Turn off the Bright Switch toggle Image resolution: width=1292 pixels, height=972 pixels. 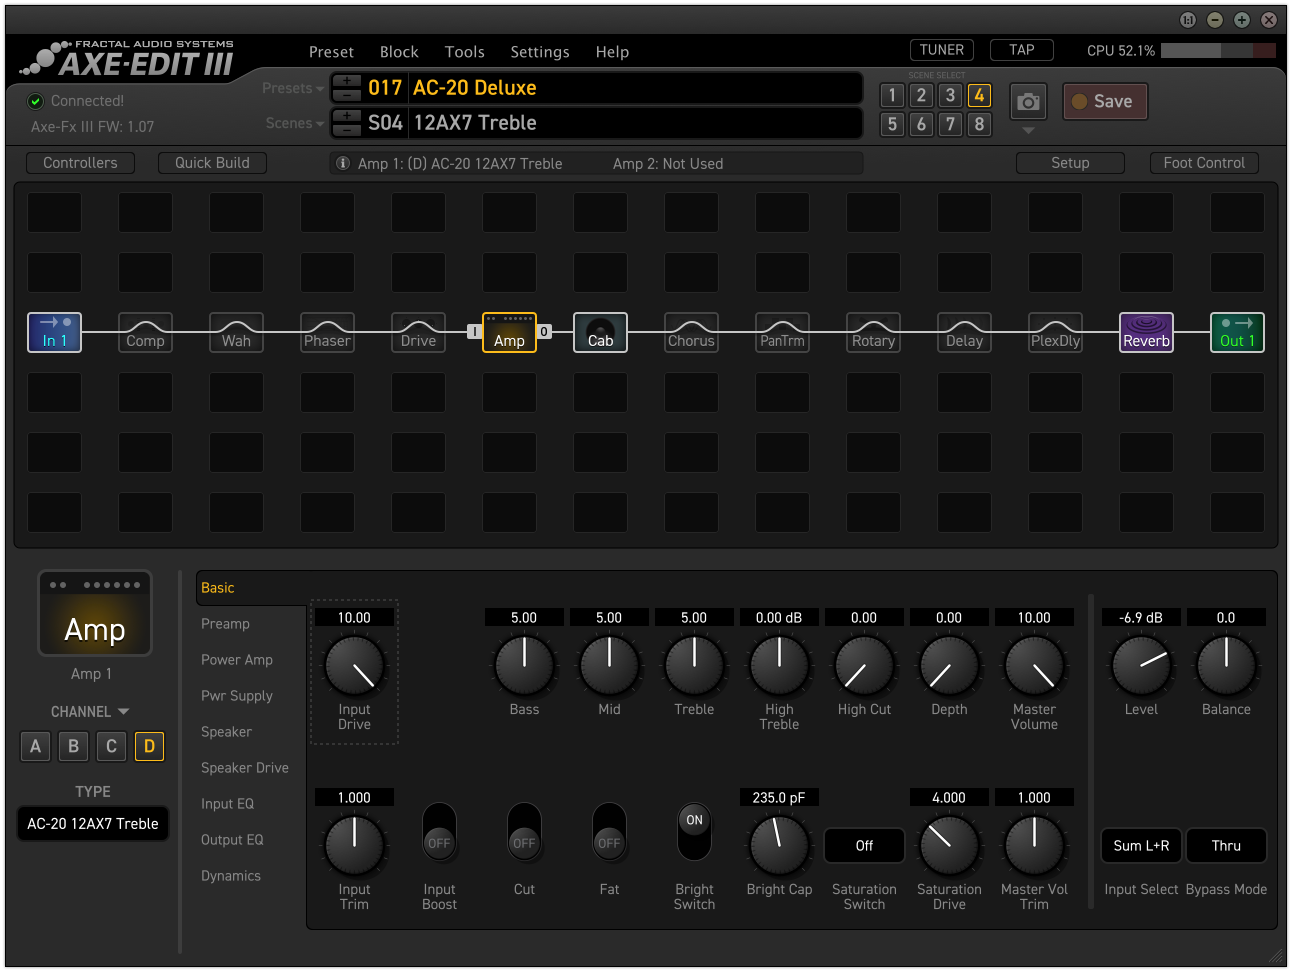point(694,832)
